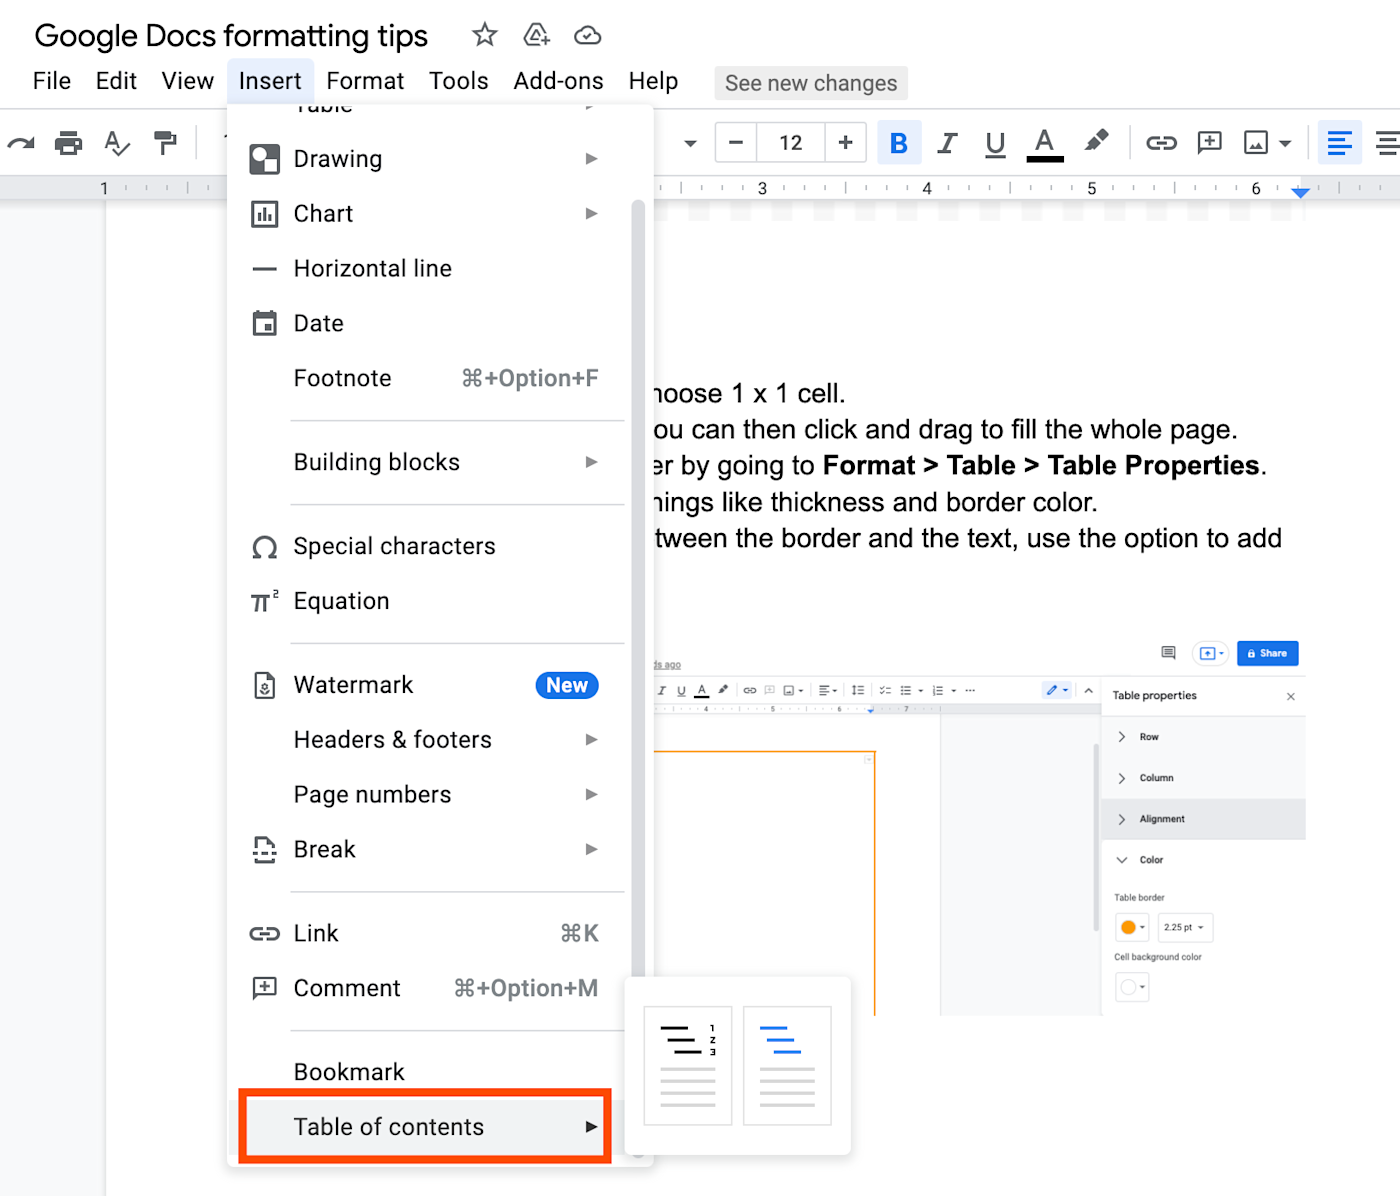Click the document title Google Docs formatting tips
Viewport: 1400px width, 1196px height.
click(x=231, y=36)
